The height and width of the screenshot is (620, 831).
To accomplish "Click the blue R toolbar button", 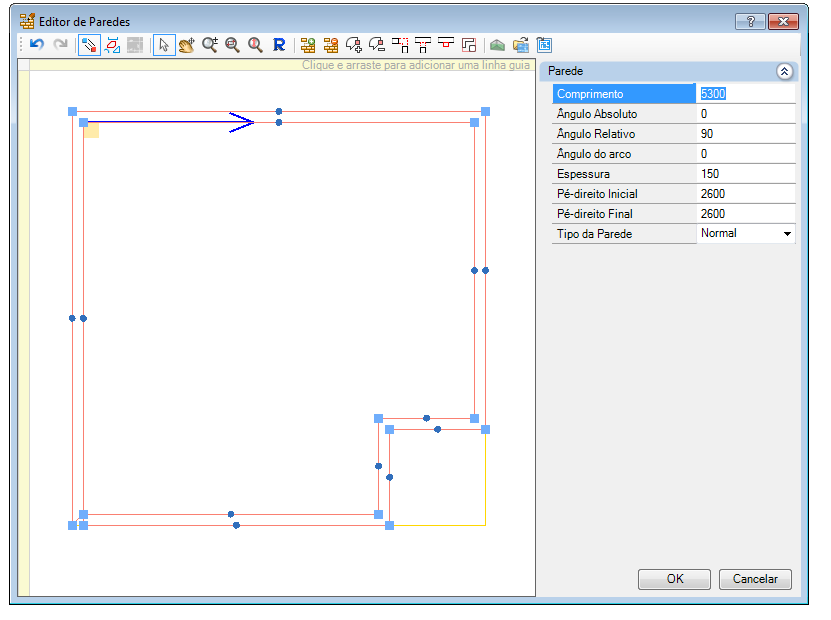I will (279, 45).
